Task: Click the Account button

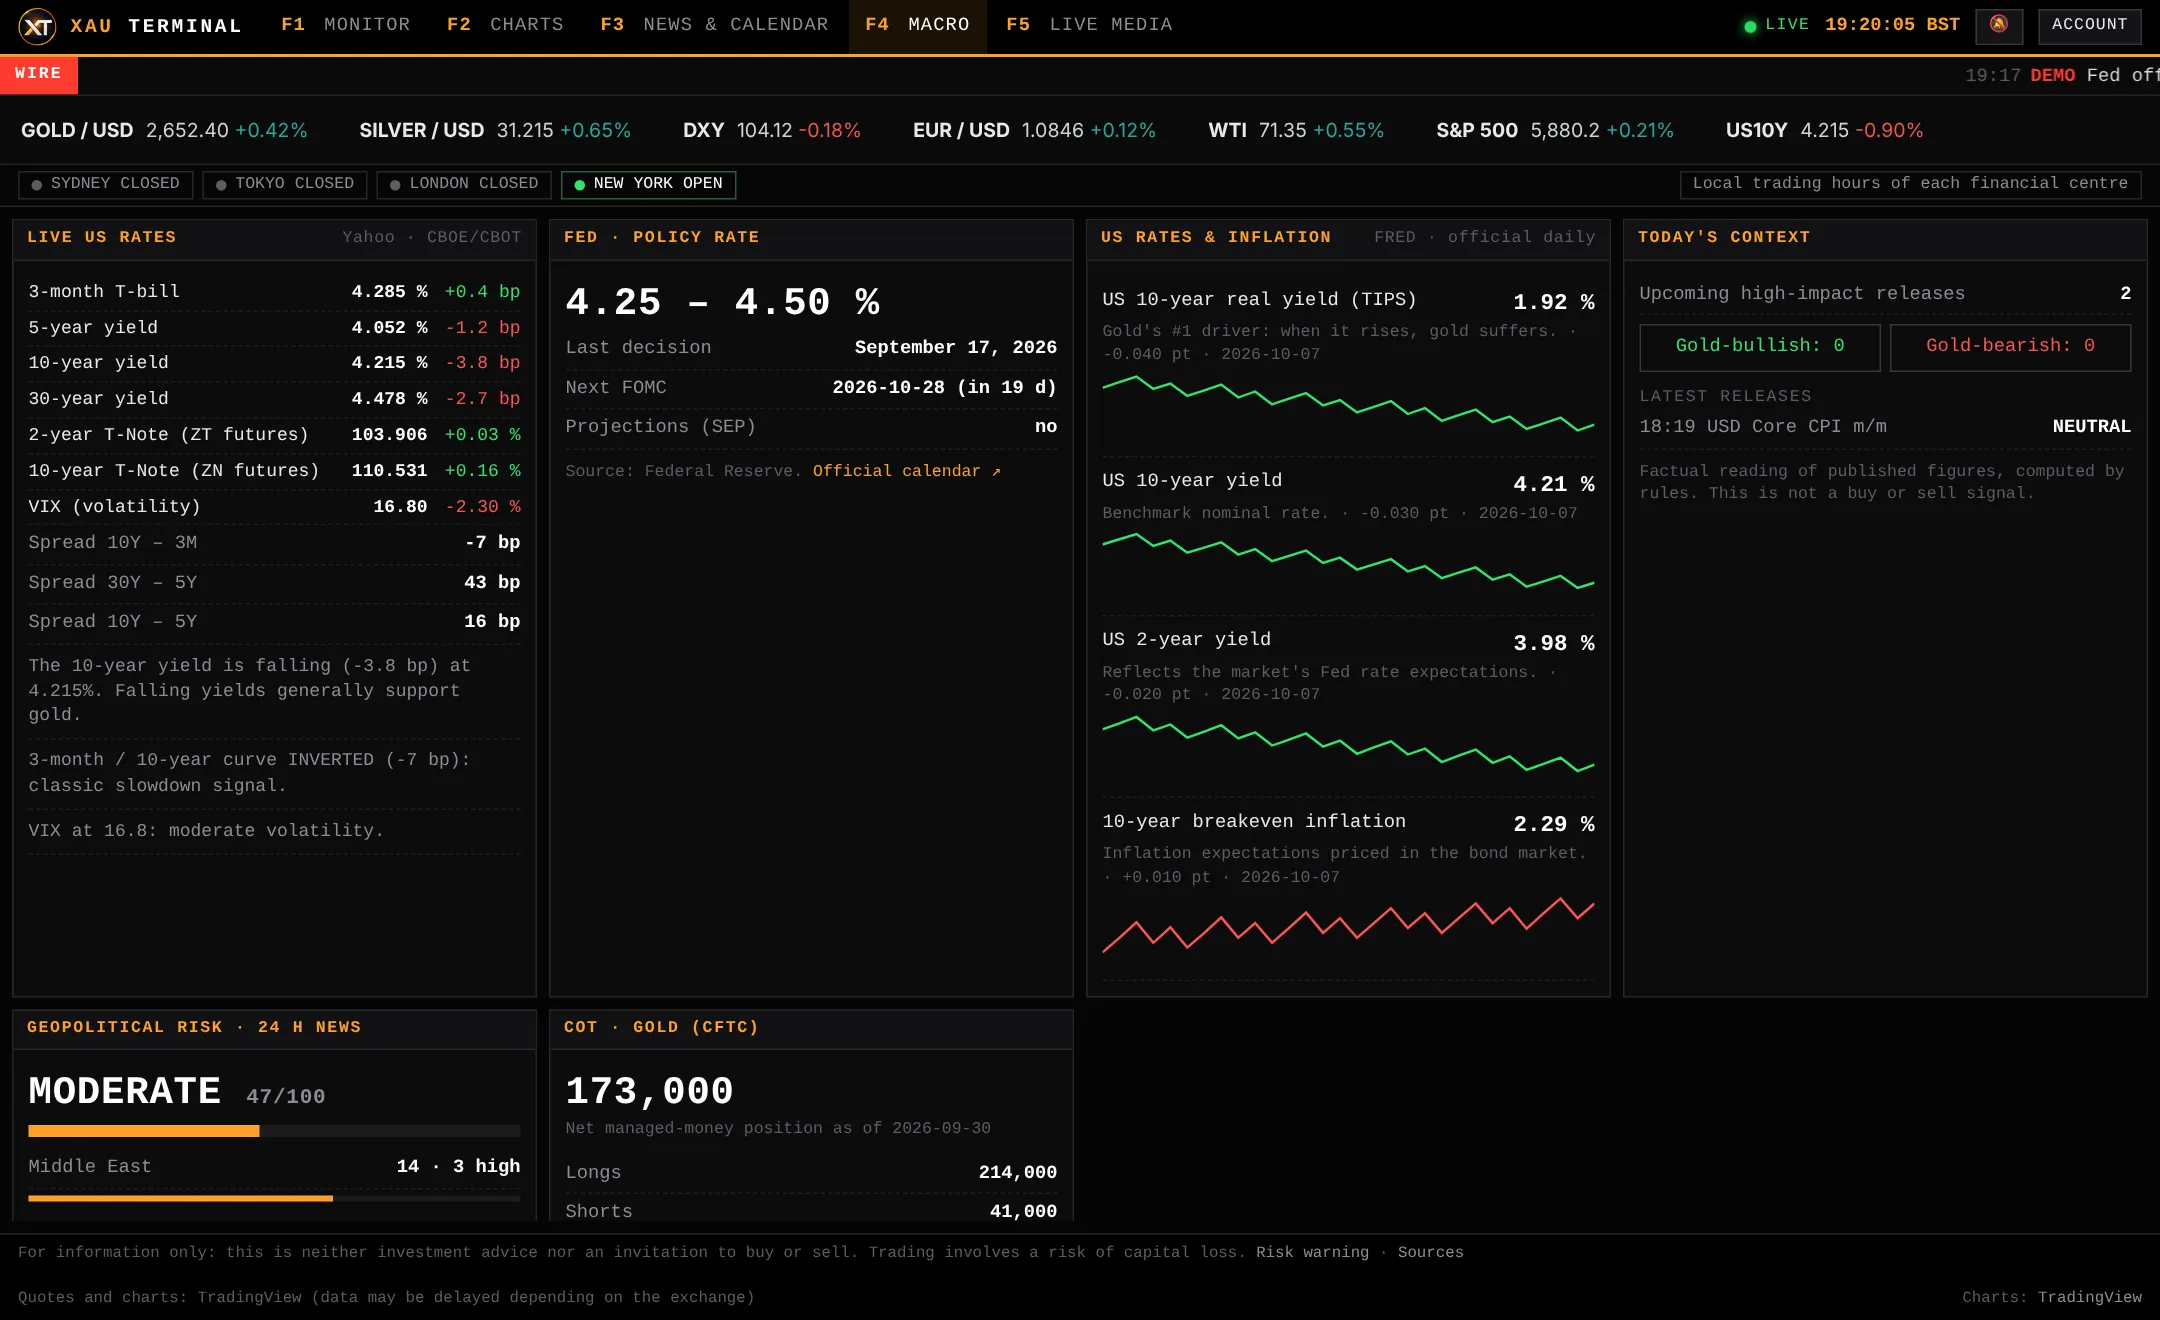Action: point(2089,25)
